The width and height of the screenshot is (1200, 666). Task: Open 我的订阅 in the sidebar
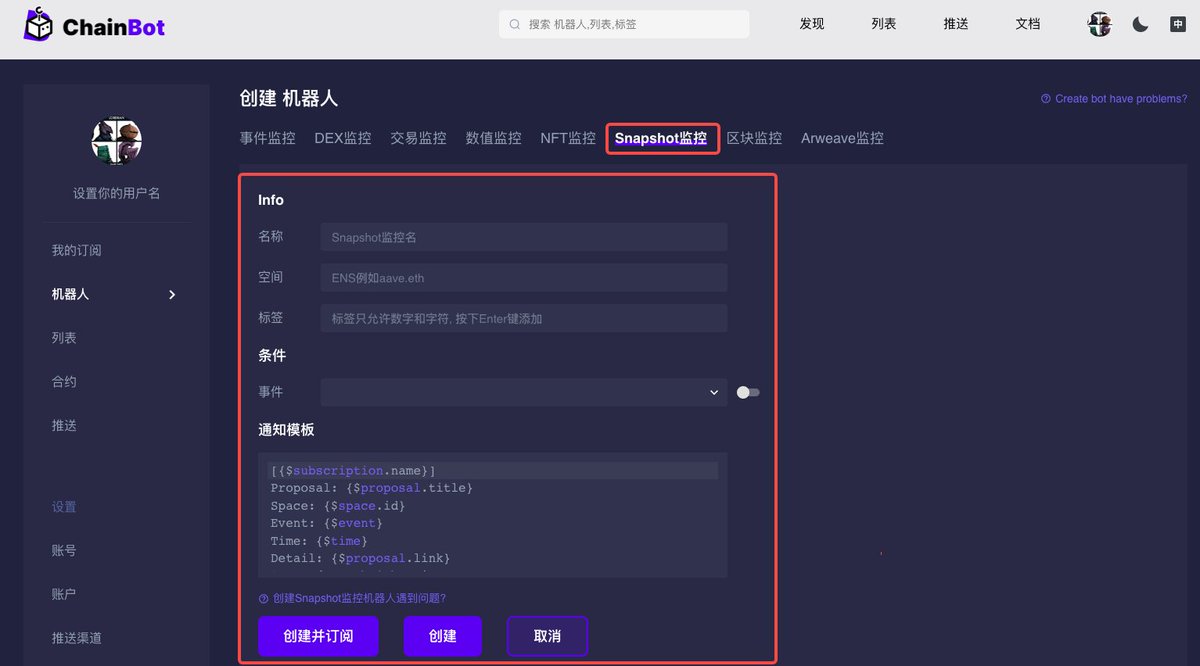point(77,250)
